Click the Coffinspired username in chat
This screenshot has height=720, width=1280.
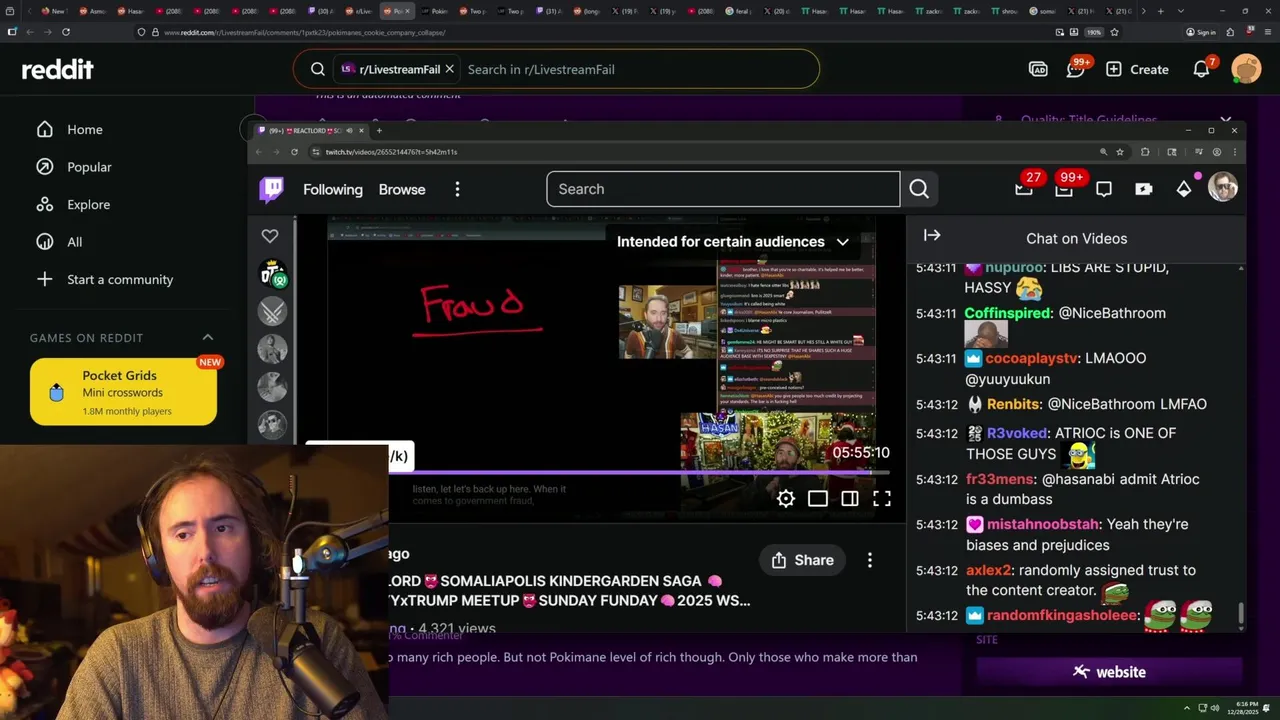click(1008, 313)
